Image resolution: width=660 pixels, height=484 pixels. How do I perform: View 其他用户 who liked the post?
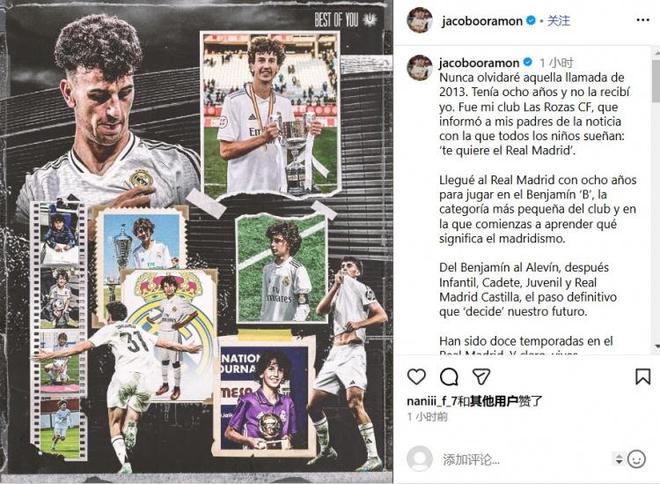(x=494, y=401)
